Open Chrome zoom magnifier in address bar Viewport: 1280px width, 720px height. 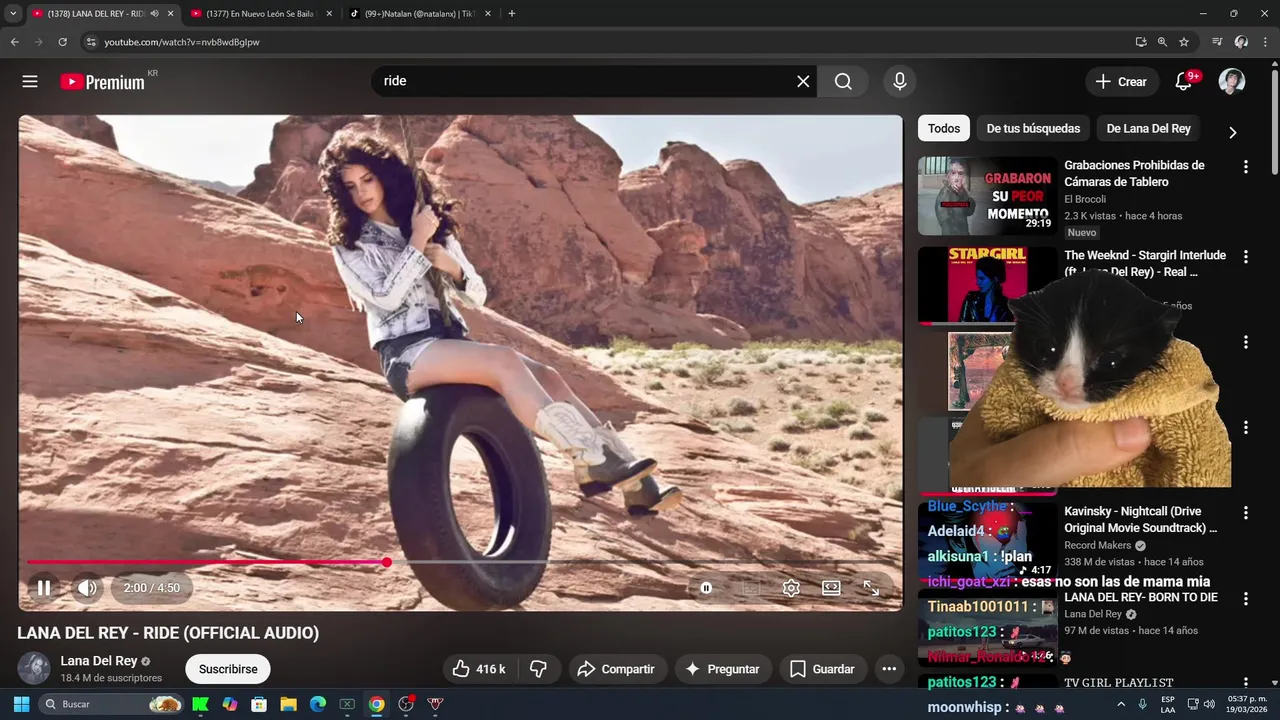(1162, 42)
